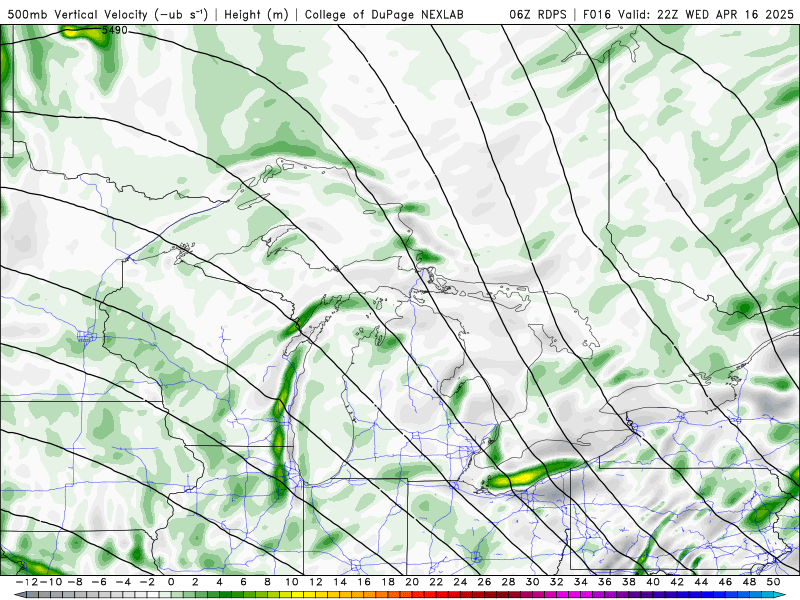Click the '16' value on the color scale
This screenshot has width=800, height=600.
[x=364, y=582]
